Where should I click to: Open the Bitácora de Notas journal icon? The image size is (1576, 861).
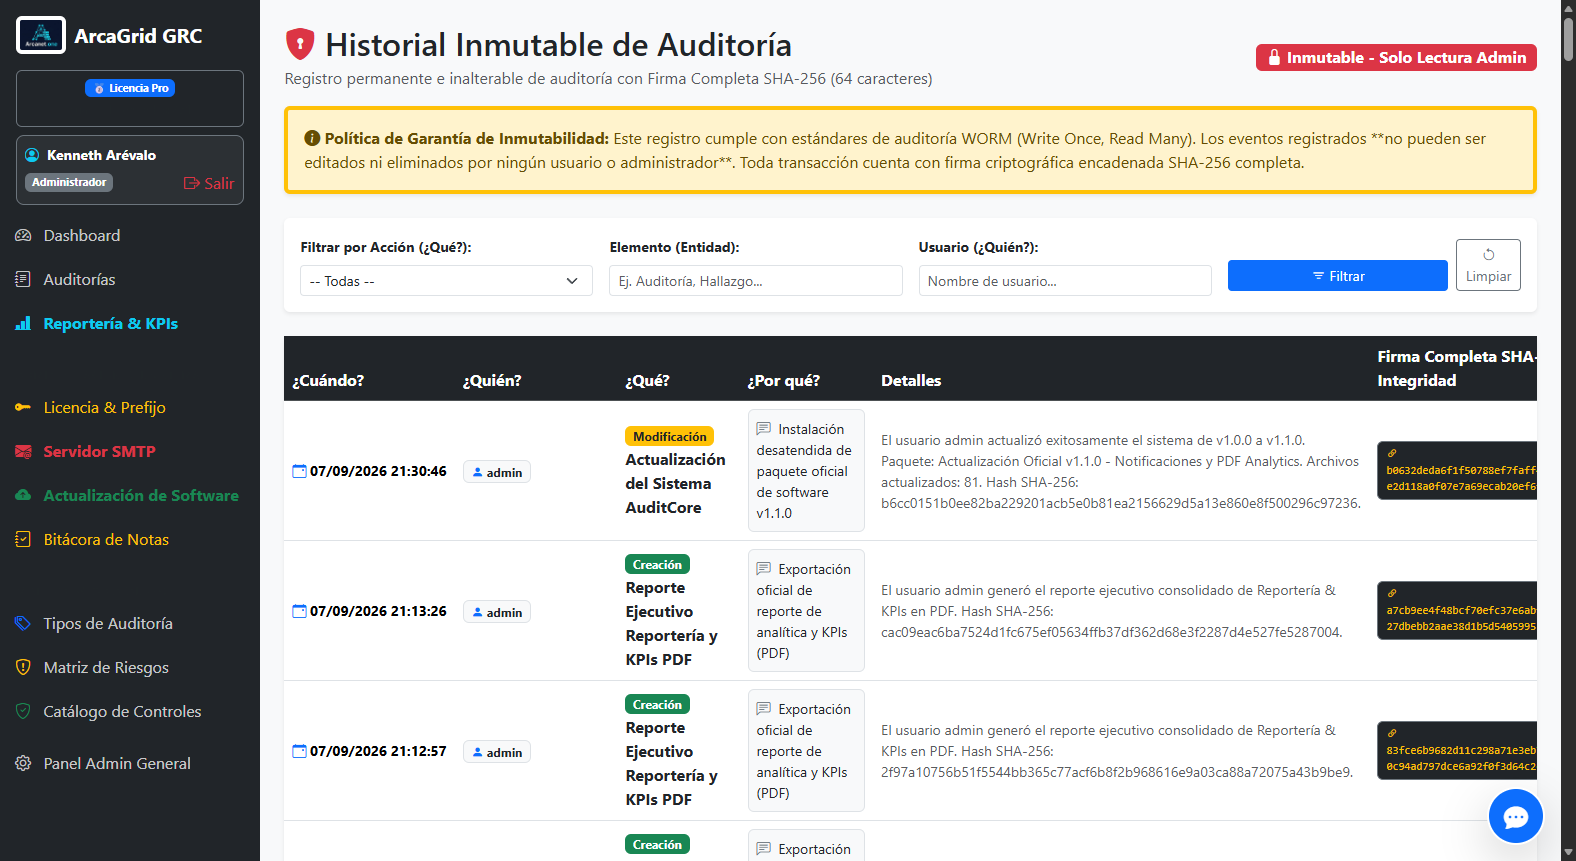(x=23, y=540)
